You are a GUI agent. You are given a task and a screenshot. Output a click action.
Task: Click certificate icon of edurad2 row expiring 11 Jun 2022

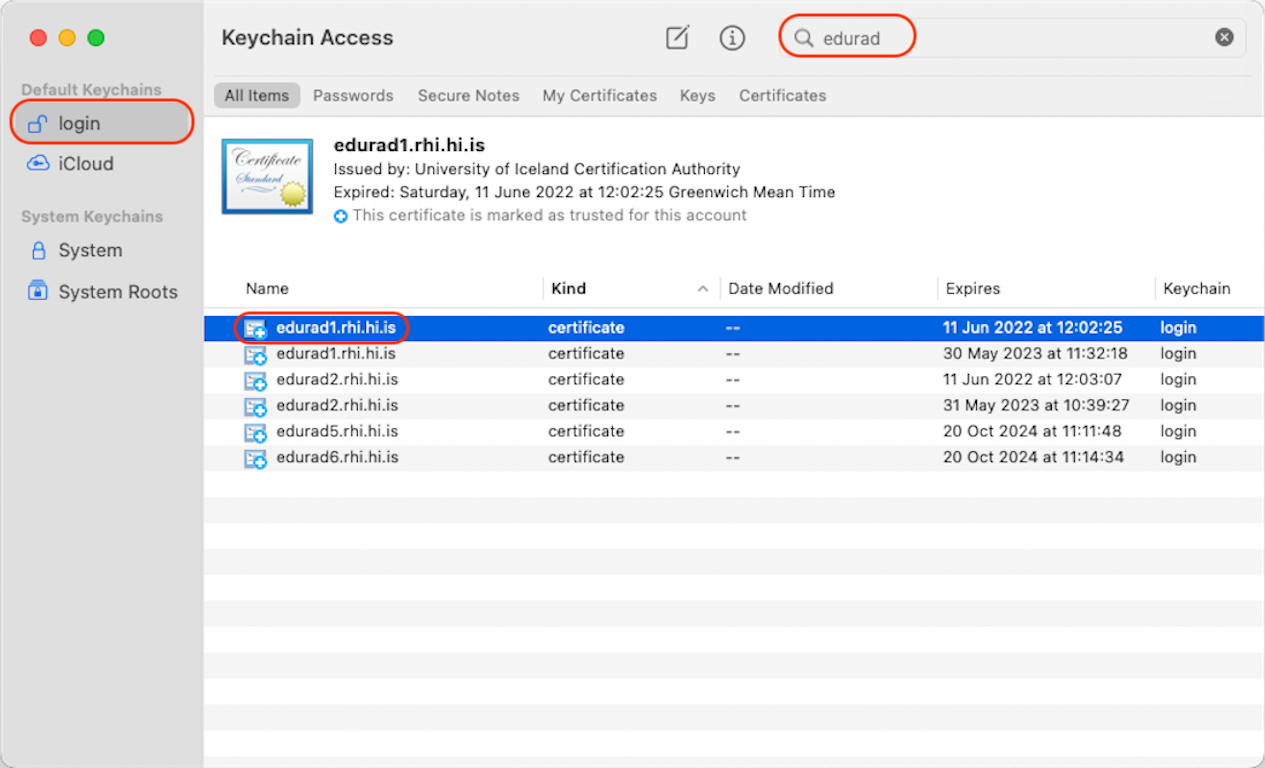256,381
